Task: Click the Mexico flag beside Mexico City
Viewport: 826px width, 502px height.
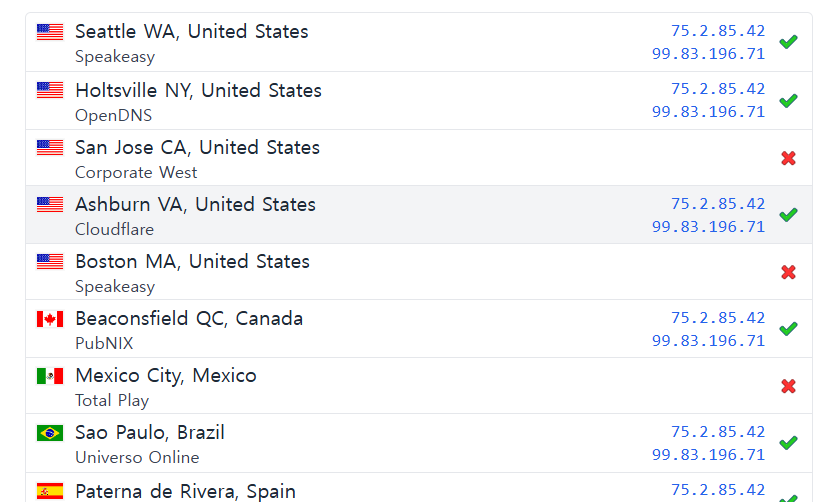Action: click(50, 376)
